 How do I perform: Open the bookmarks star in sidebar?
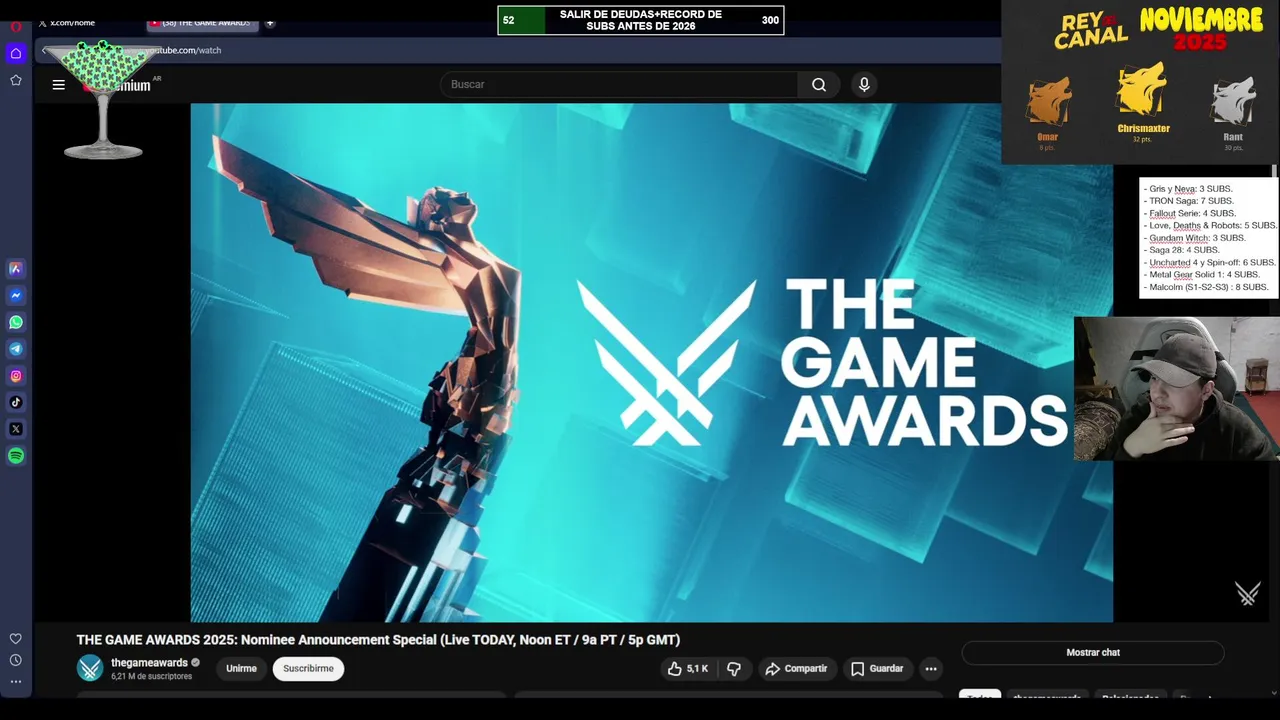point(16,80)
